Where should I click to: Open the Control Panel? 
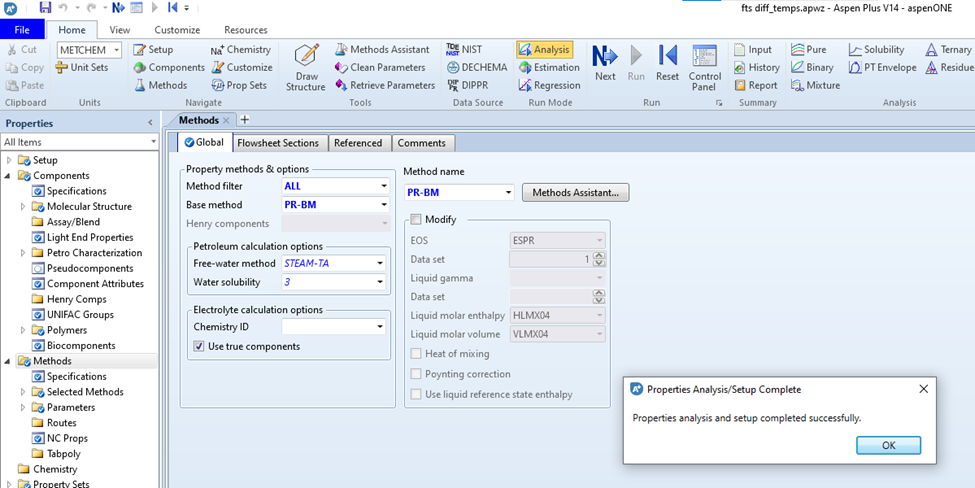[x=705, y=68]
